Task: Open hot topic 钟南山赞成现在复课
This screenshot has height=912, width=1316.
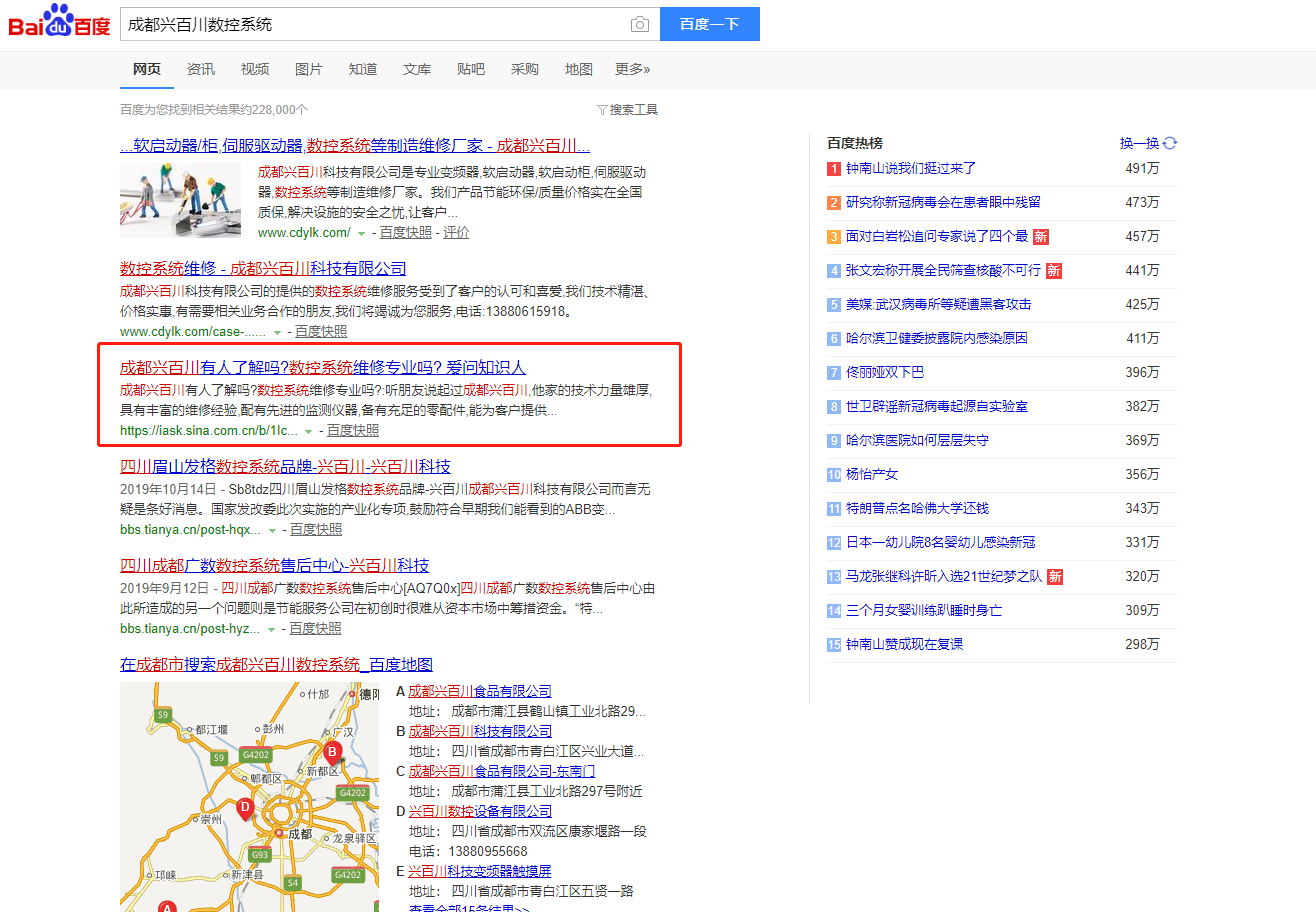Action: click(x=905, y=644)
